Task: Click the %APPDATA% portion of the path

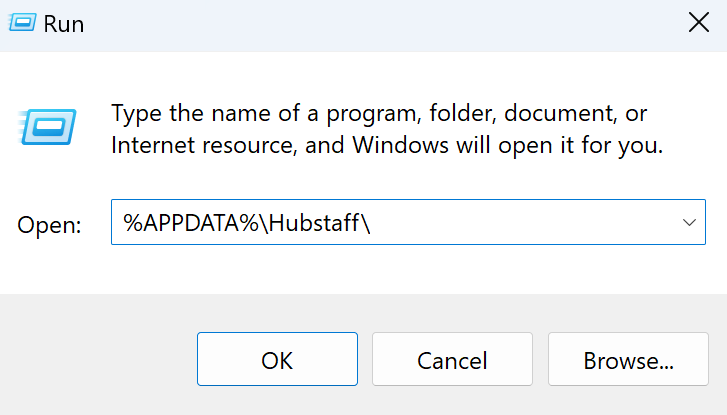Action: (190, 223)
